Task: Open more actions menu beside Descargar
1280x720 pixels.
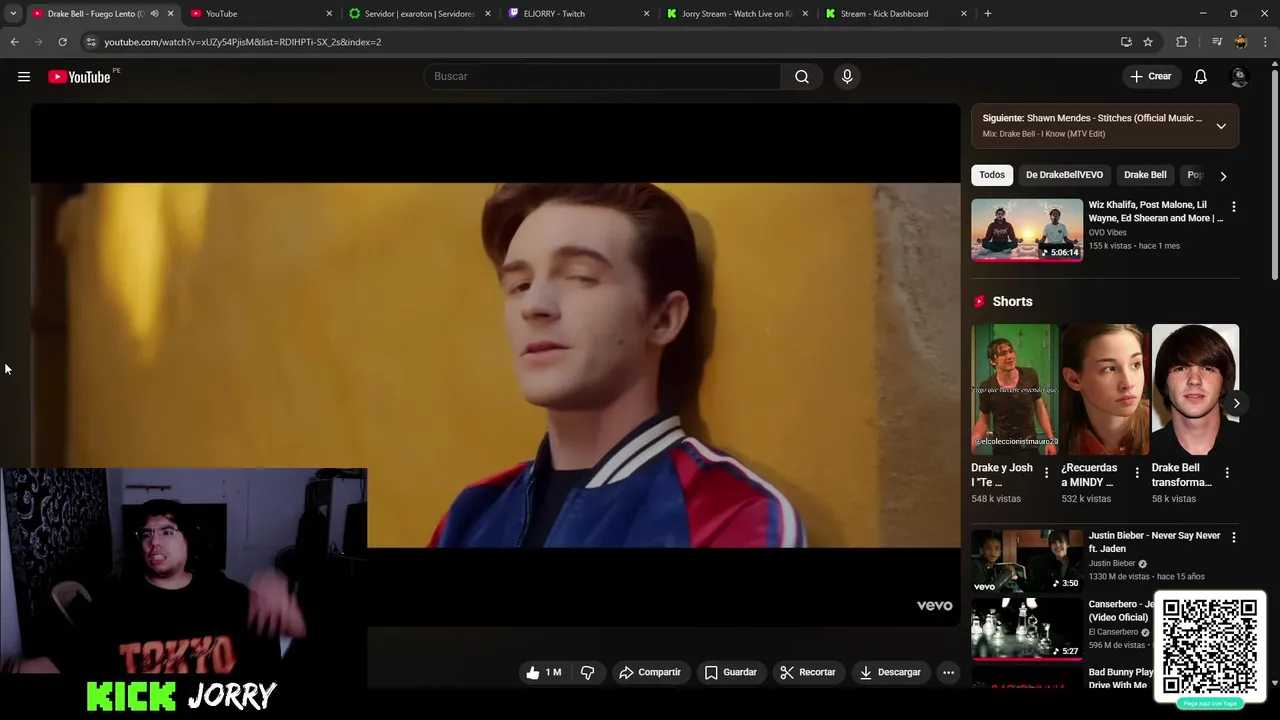Action: click(x=948, y=672)
